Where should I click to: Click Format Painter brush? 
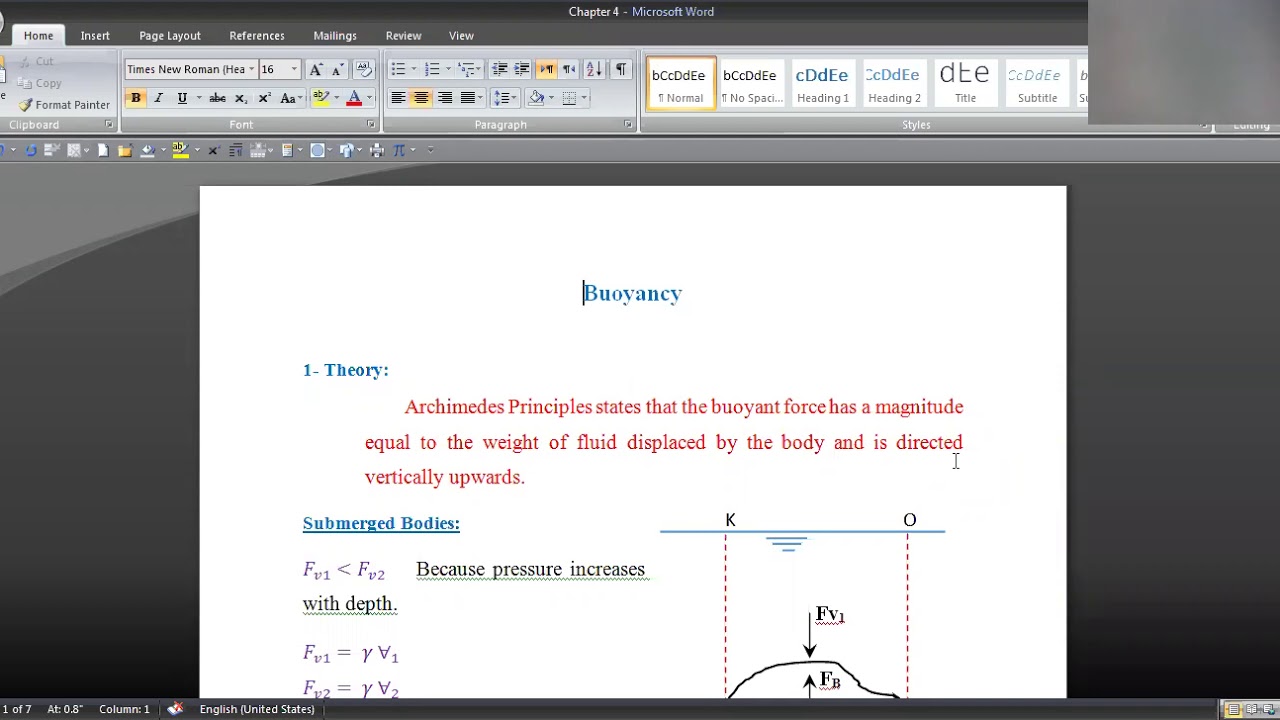pos(64,105)
